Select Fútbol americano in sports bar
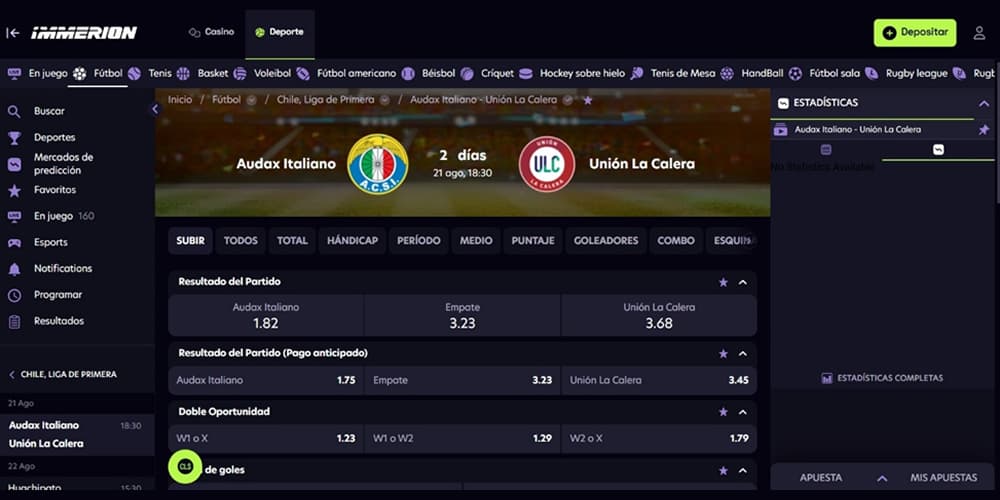 pos(346,73)
